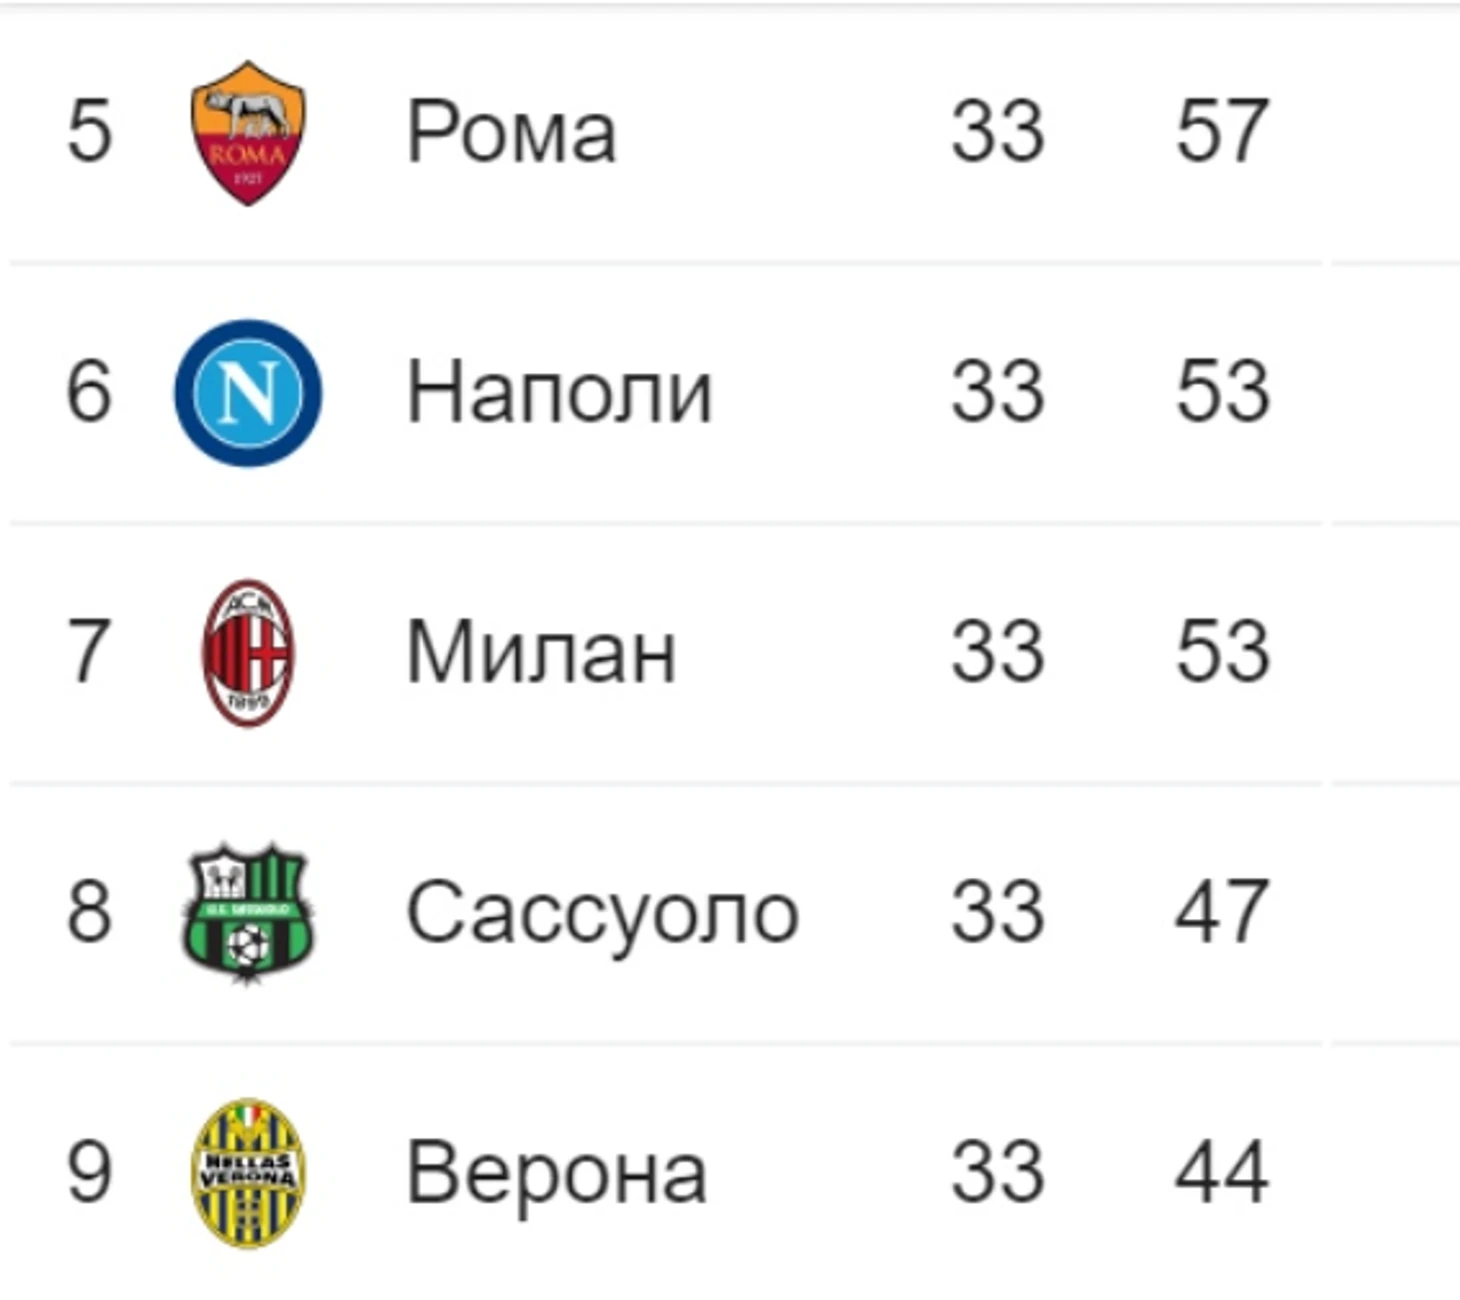This screenshot has height=1300, width=1460.
Task: Click the AC Milan crest
Action: coord(248,653)
